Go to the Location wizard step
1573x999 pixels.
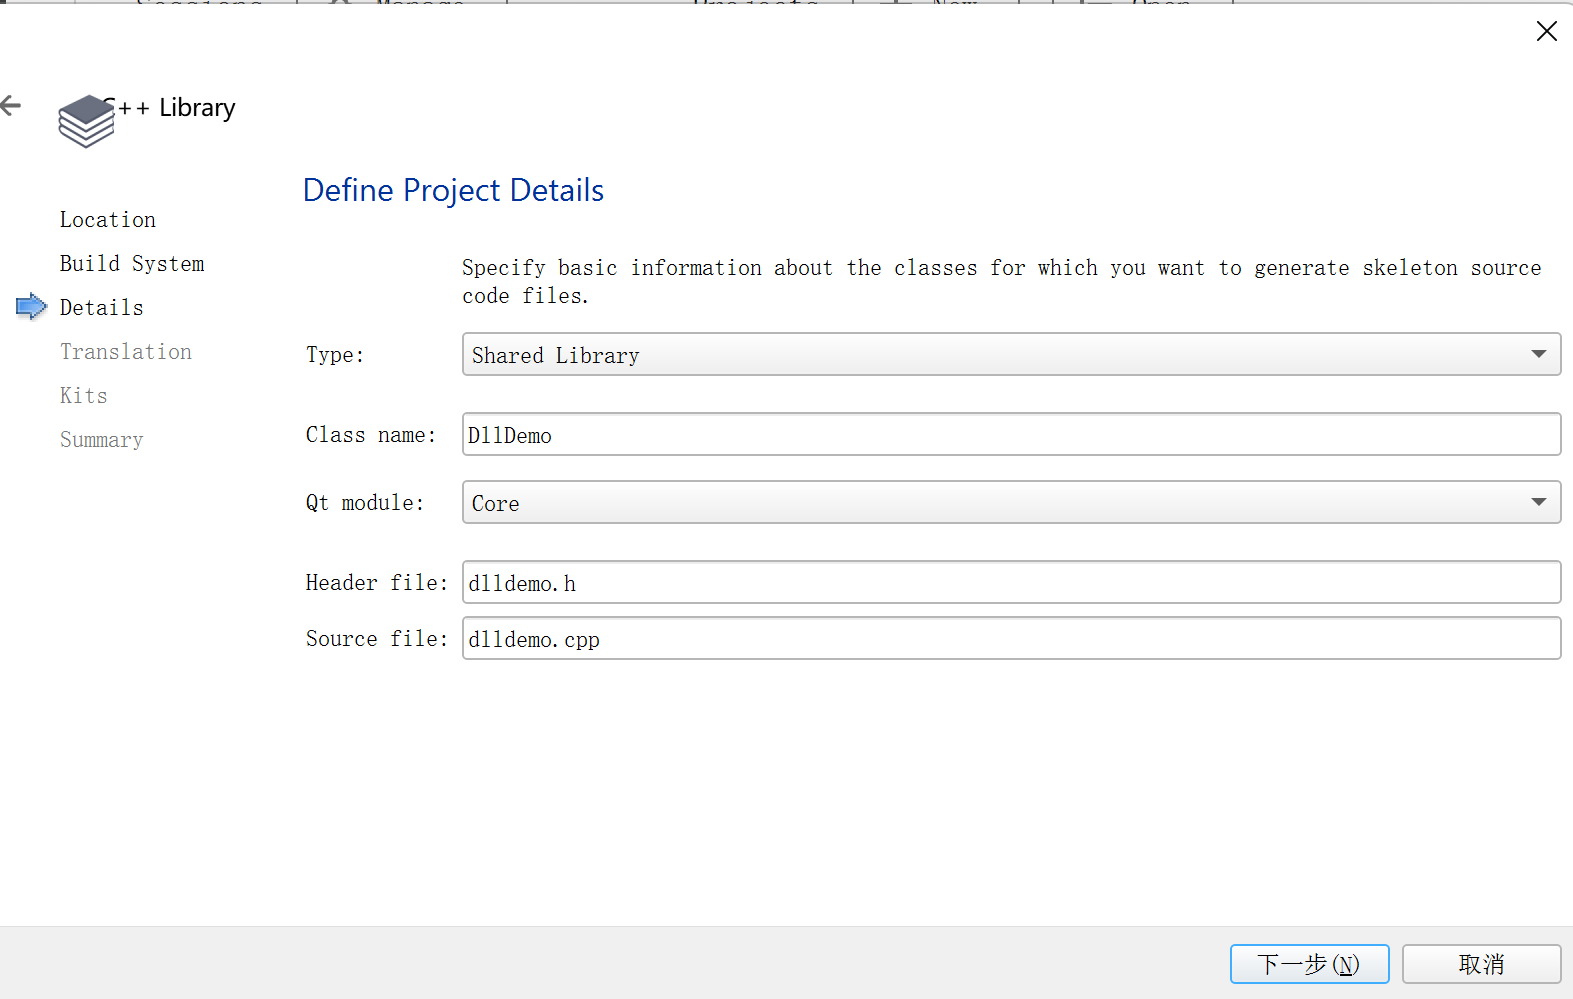click(x=108, y=220)
